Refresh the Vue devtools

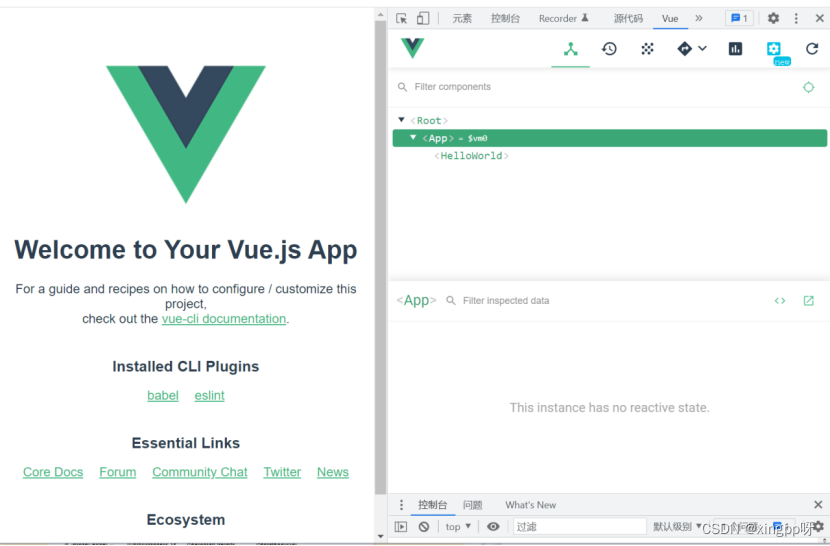[x=812, y=49]
